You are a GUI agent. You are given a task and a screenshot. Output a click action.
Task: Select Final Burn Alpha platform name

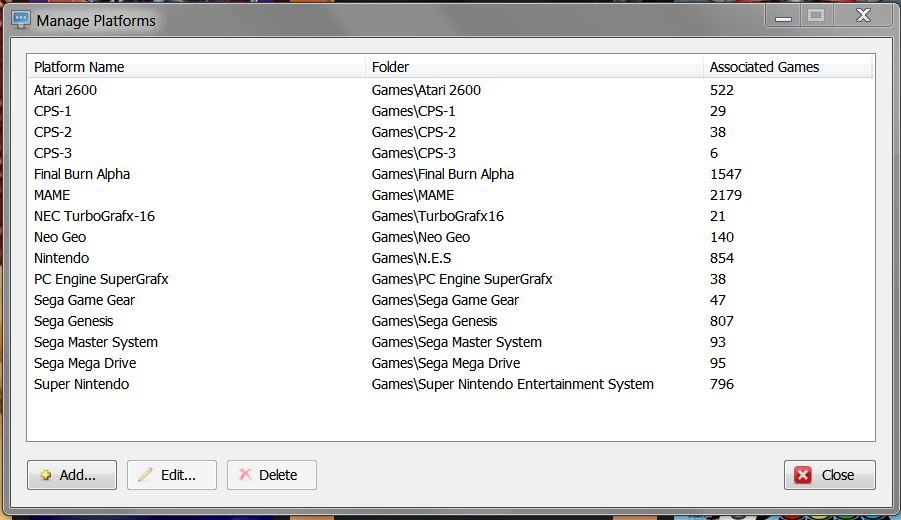coord(82,174)
